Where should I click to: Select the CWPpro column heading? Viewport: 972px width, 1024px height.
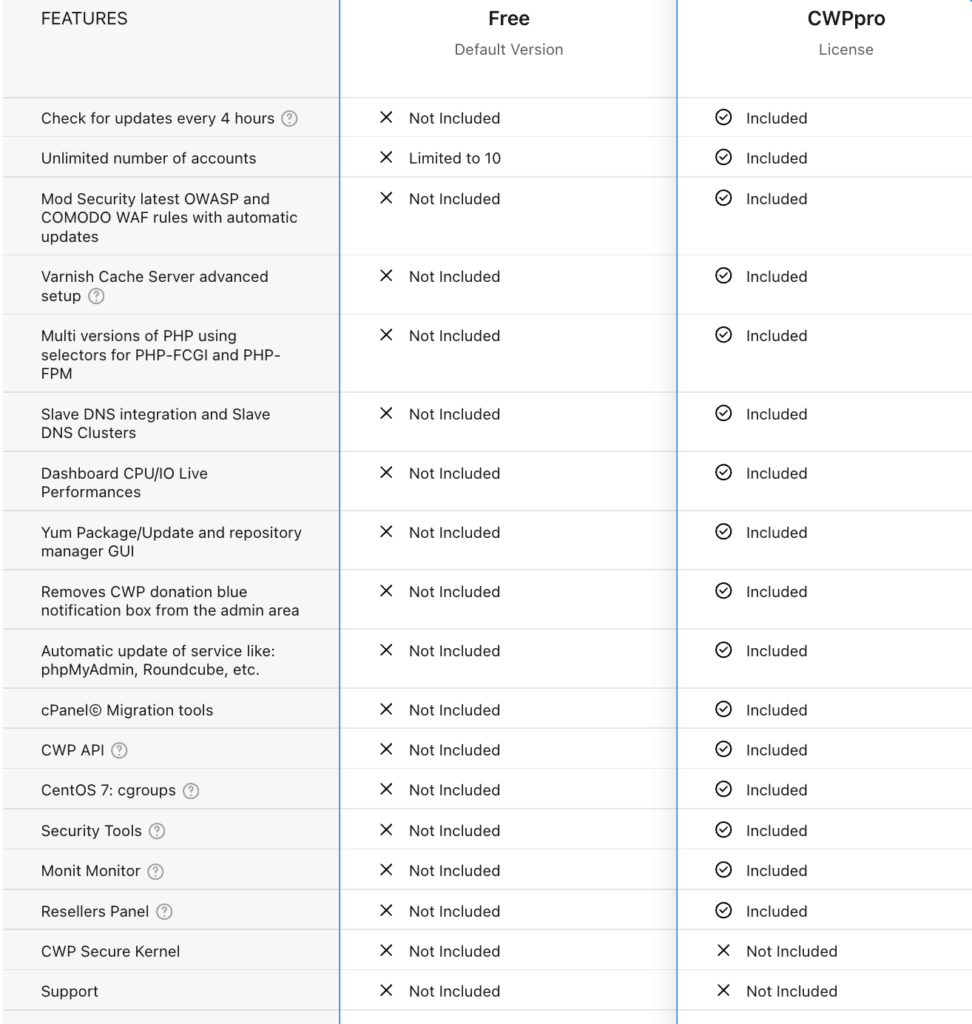[x=846, y=19]
